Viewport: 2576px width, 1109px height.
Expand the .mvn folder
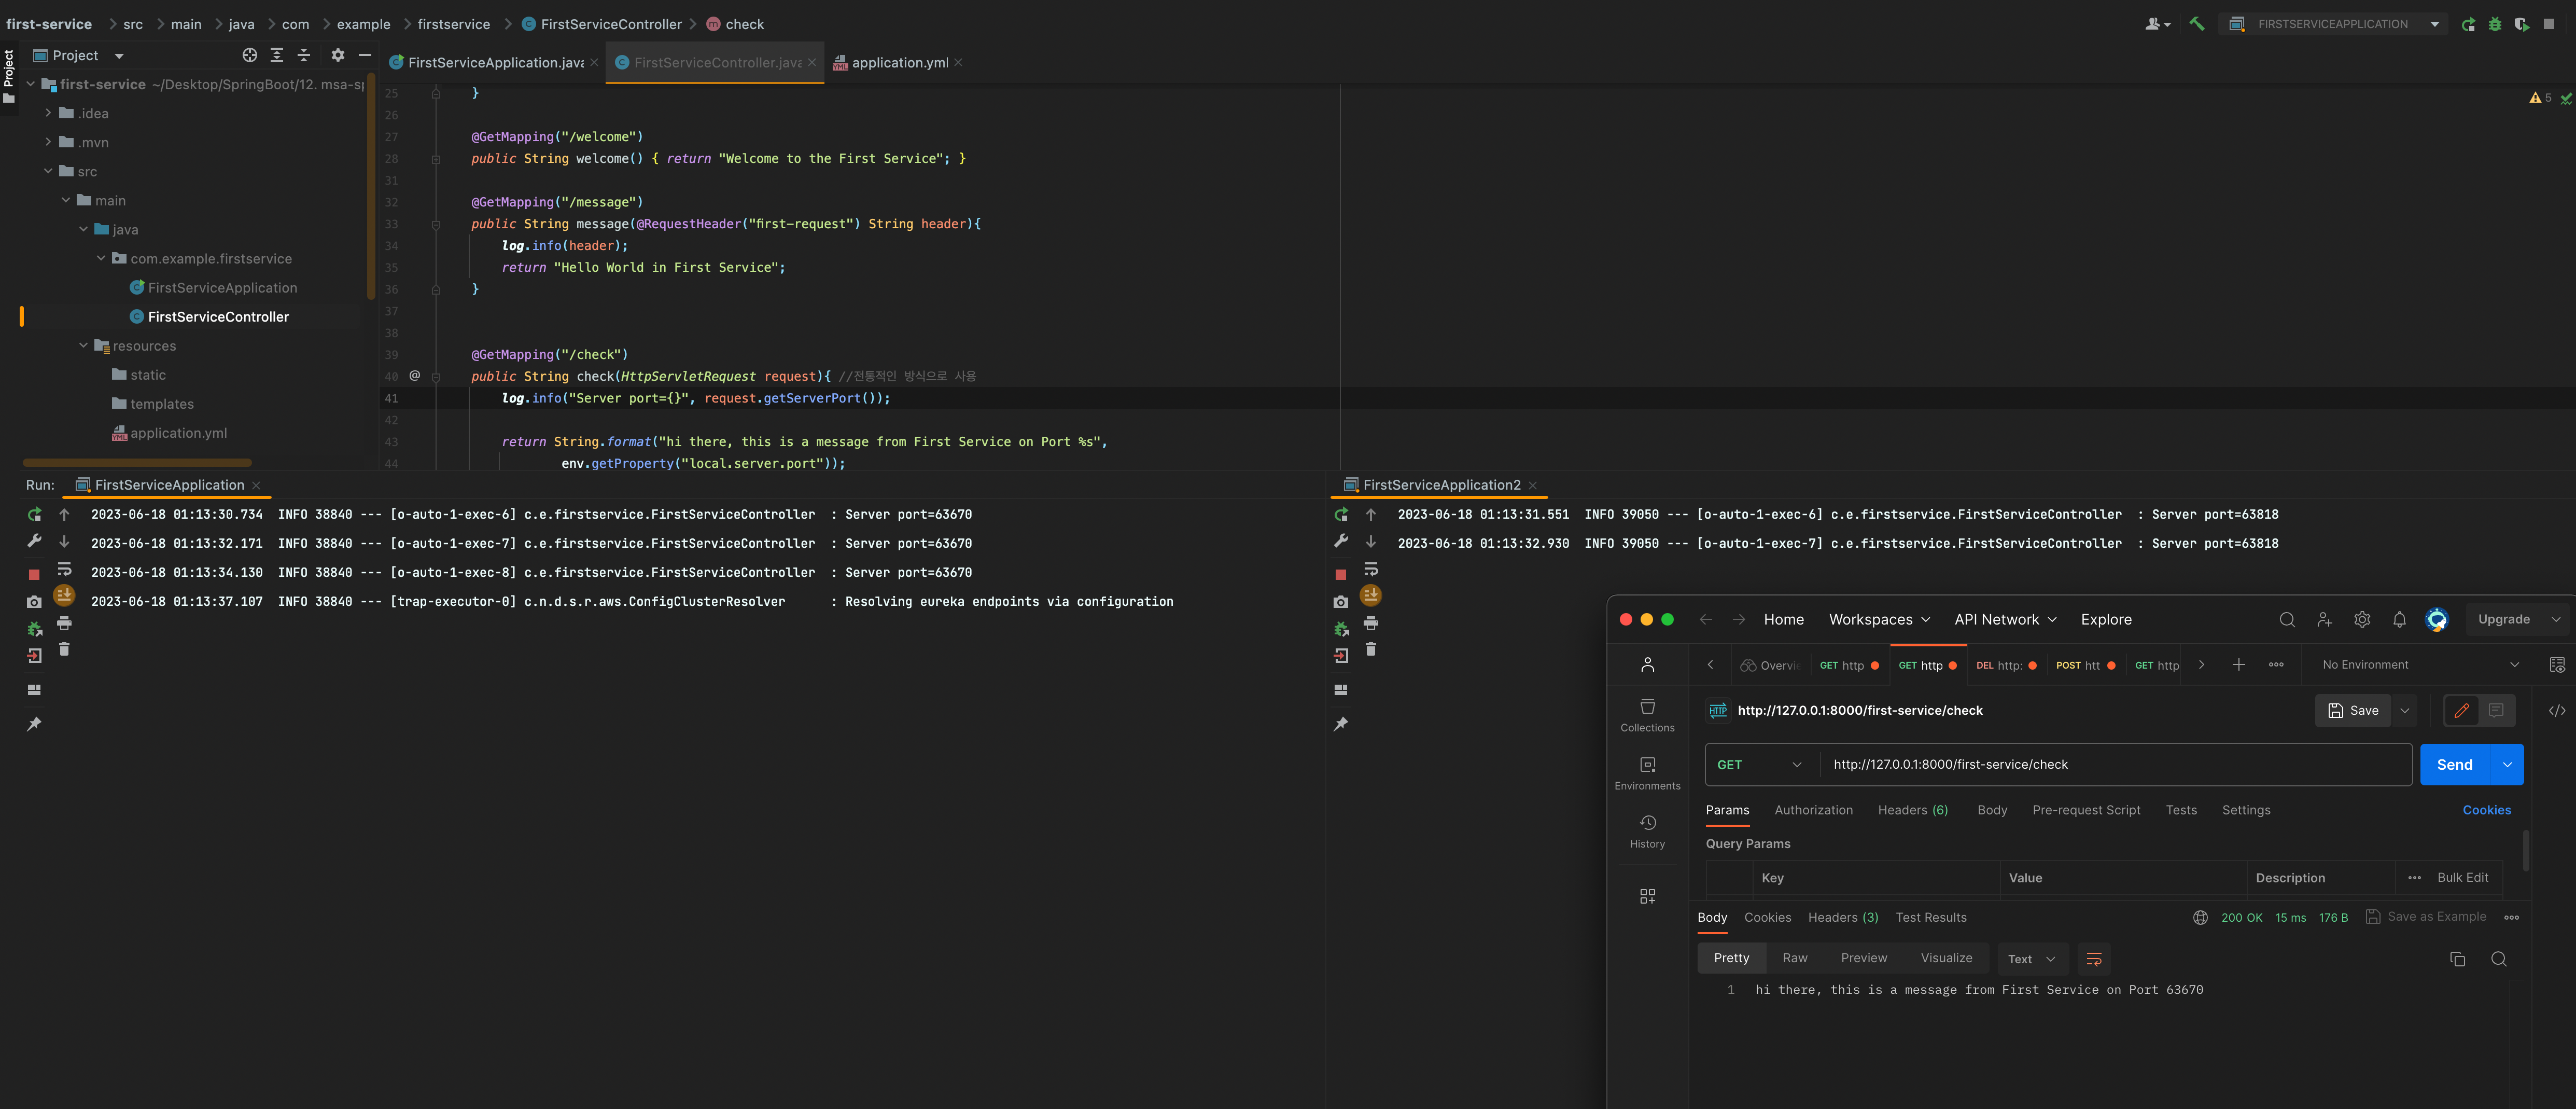[x=48, y=142]
